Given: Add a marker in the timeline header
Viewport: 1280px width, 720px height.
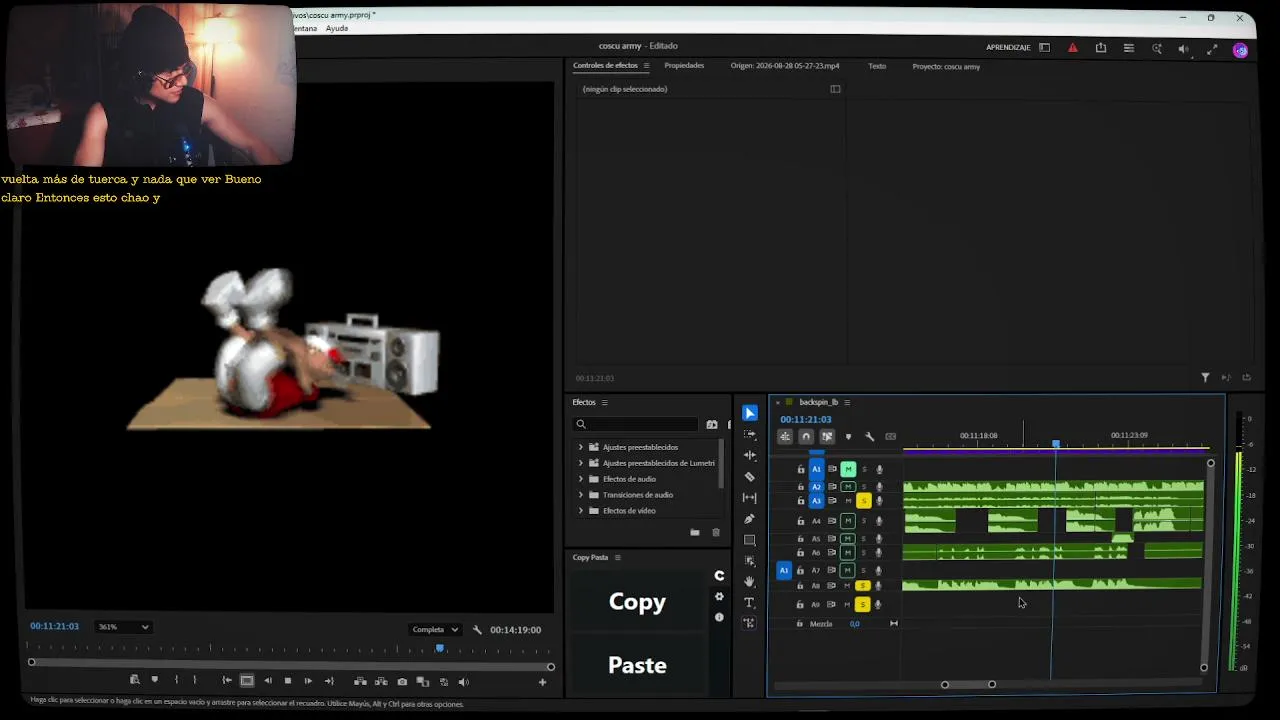Looking at the screenshot, I should (849, 437).
